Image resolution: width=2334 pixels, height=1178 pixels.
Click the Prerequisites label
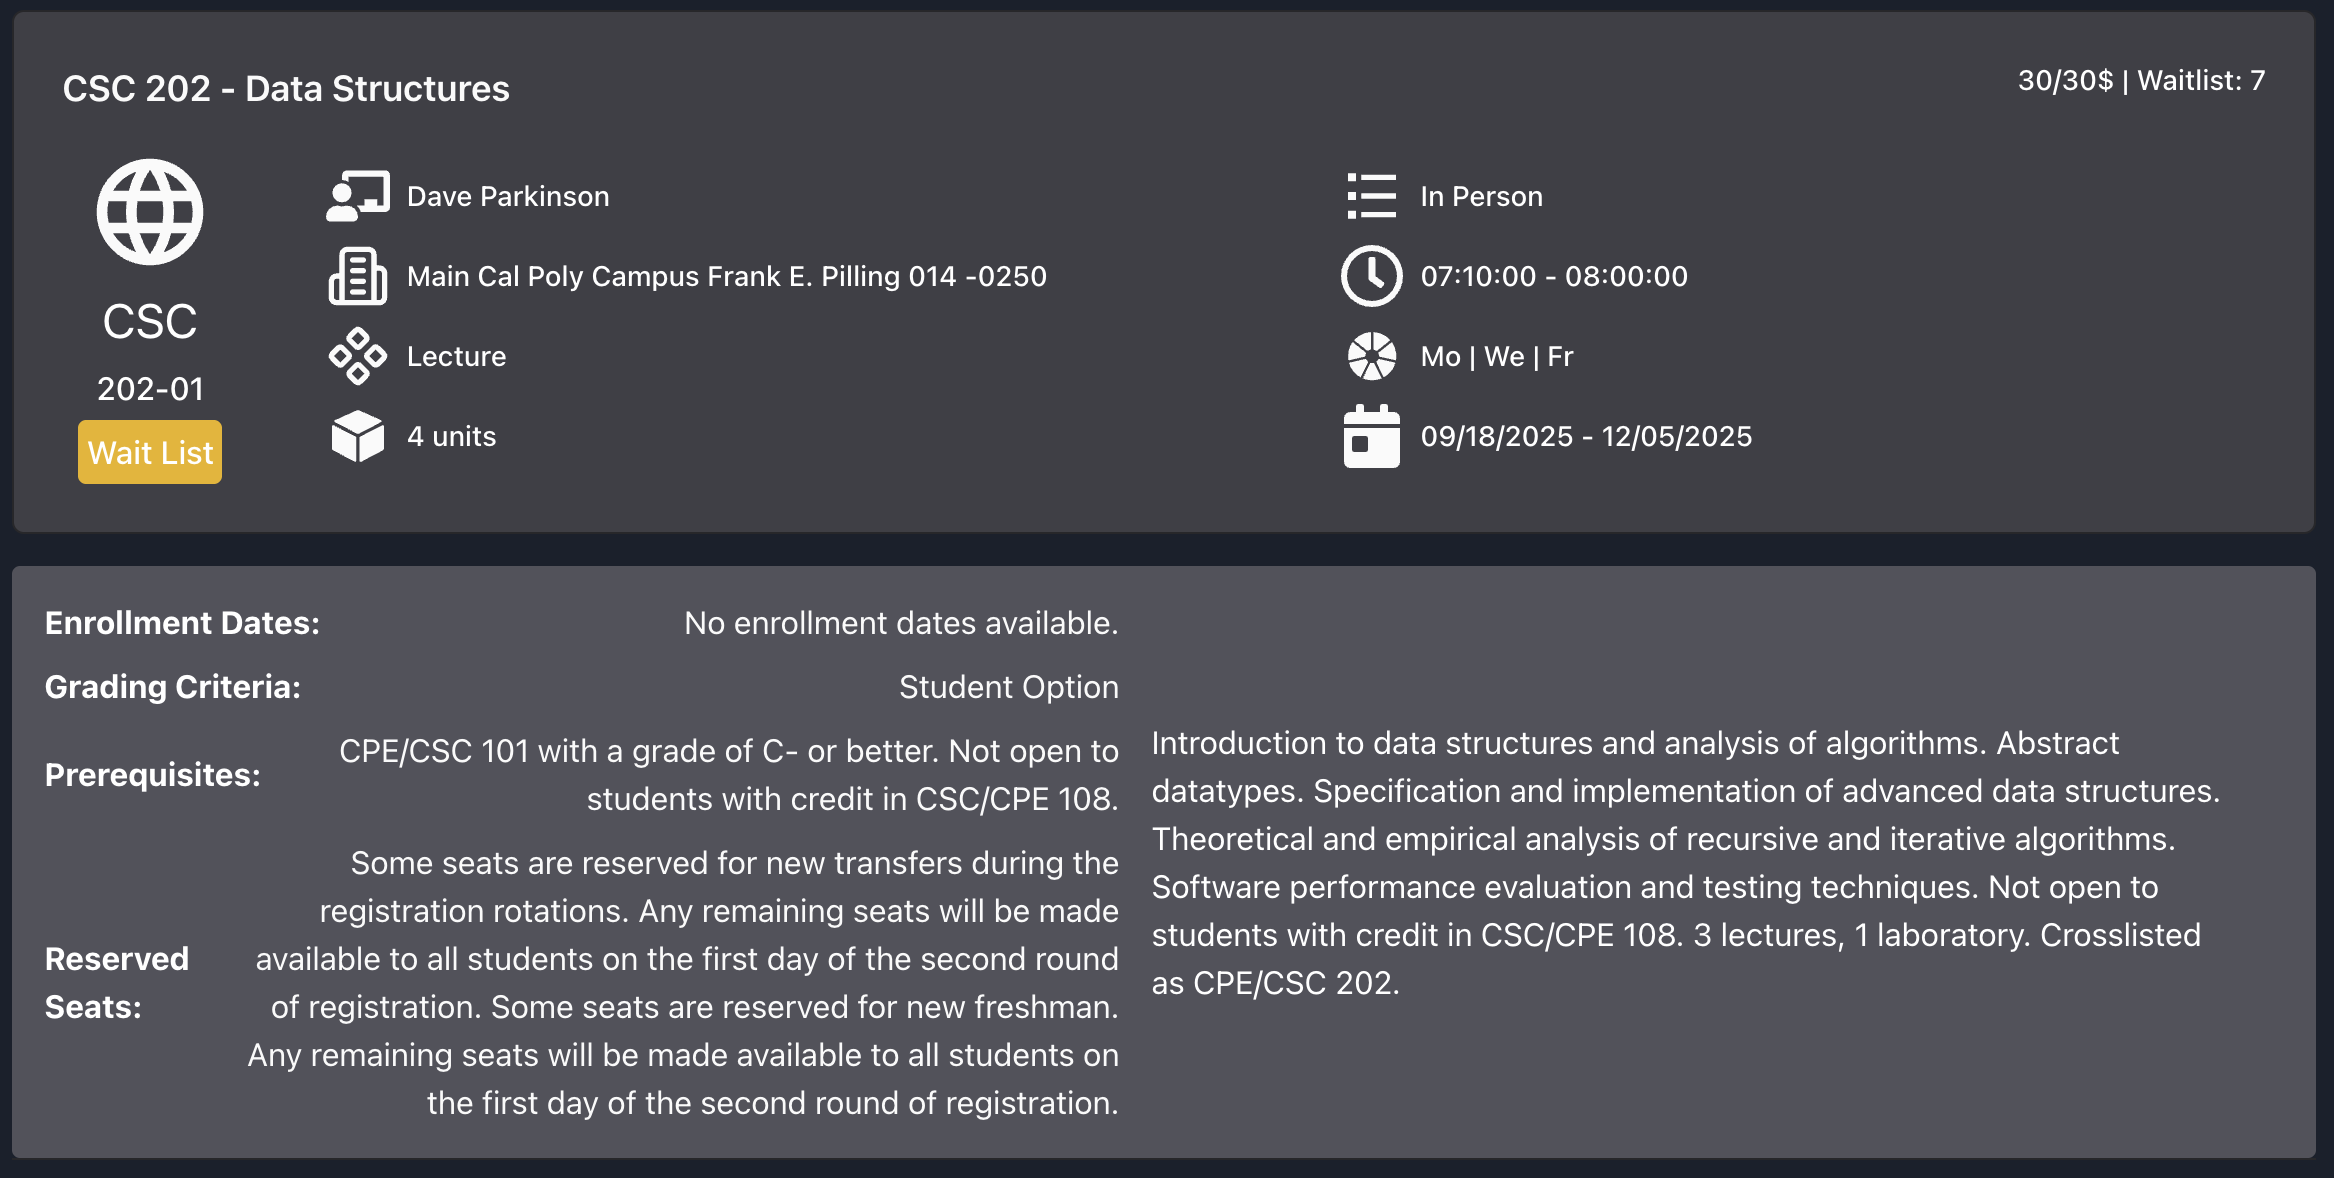click(152, 775)
